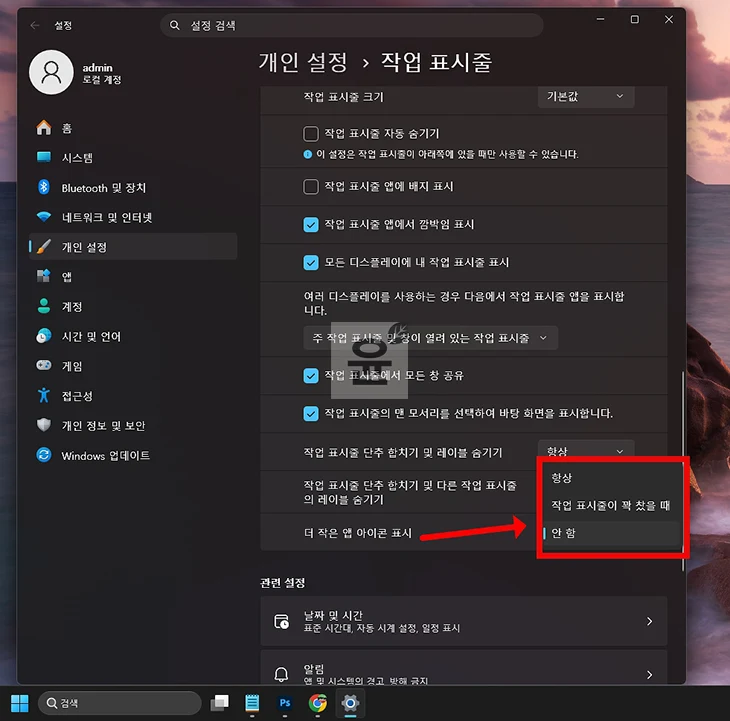Open Bluetooth 및 장치 category
This screenshot has height=721, width=730.
(x=133, y=188)
